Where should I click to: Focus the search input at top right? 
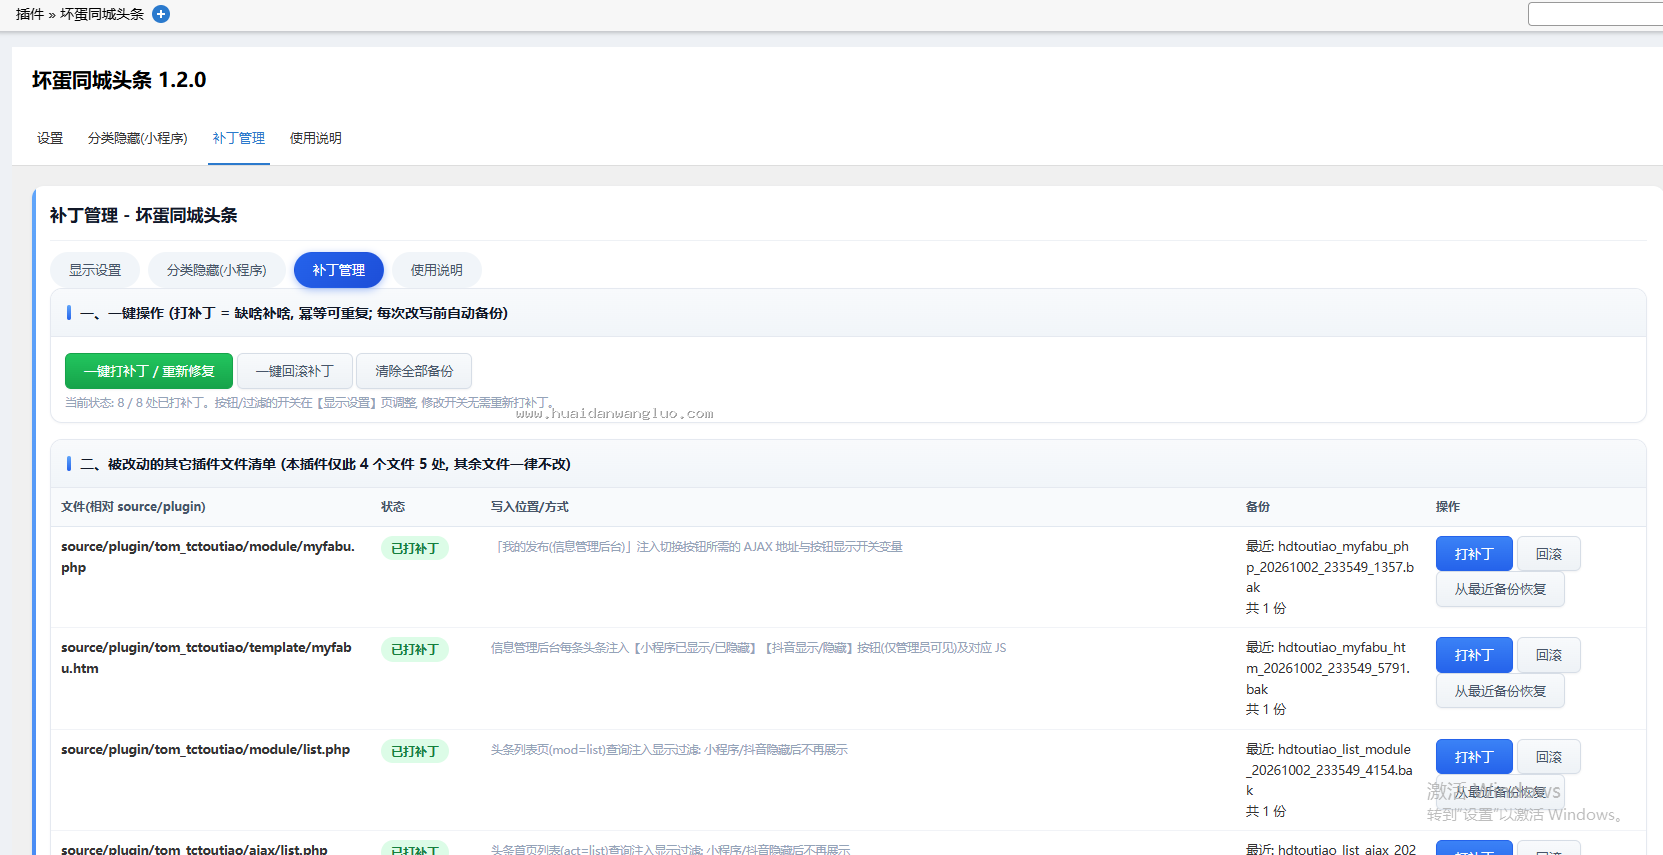pyautogui.click(x=1595, y=14)
